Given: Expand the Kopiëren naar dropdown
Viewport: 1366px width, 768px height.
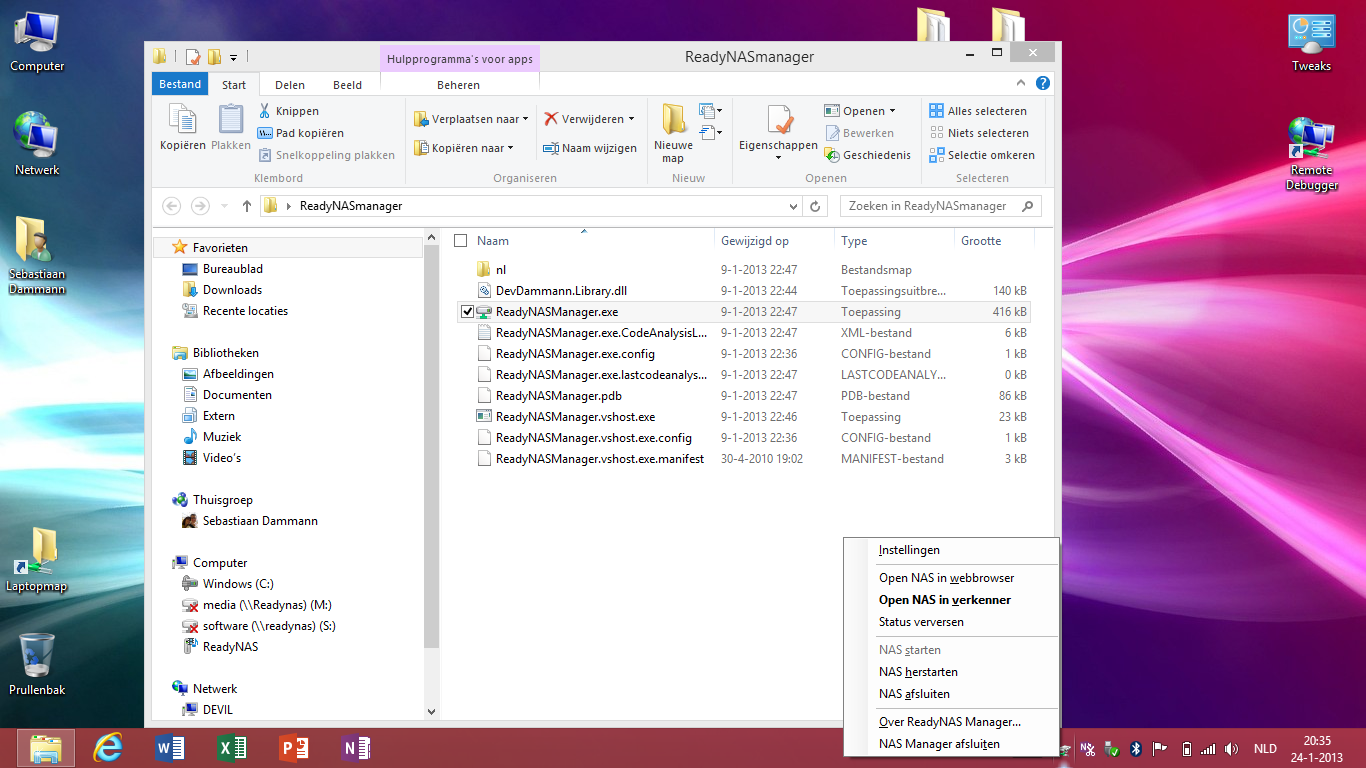Looking at the screenshot, I should [x=510, y=148].
